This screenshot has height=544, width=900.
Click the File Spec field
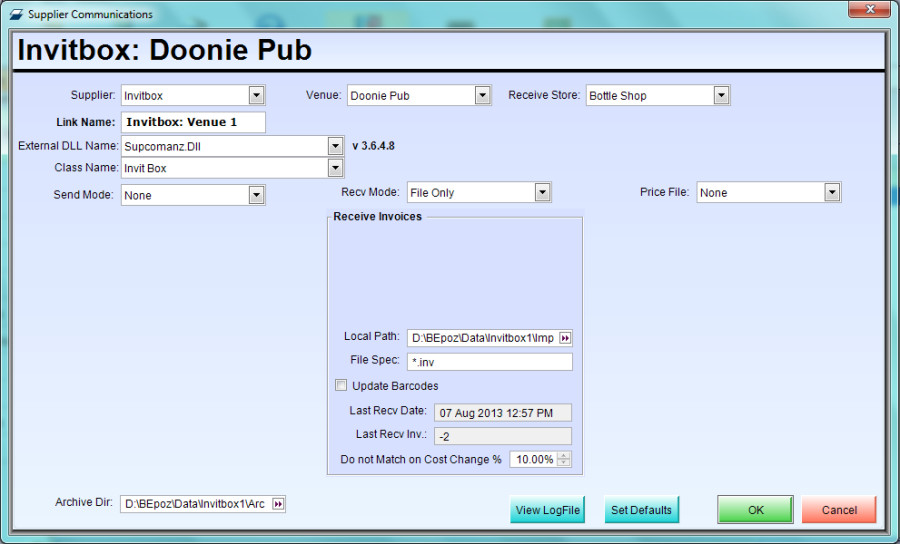(490, 362)
